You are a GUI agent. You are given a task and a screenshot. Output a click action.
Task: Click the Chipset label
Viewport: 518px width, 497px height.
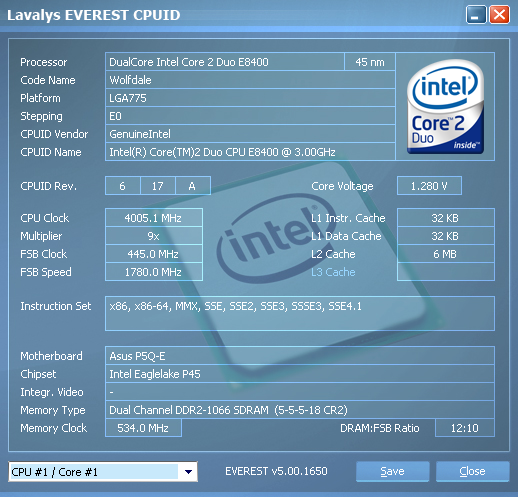[x=38, y=374]
